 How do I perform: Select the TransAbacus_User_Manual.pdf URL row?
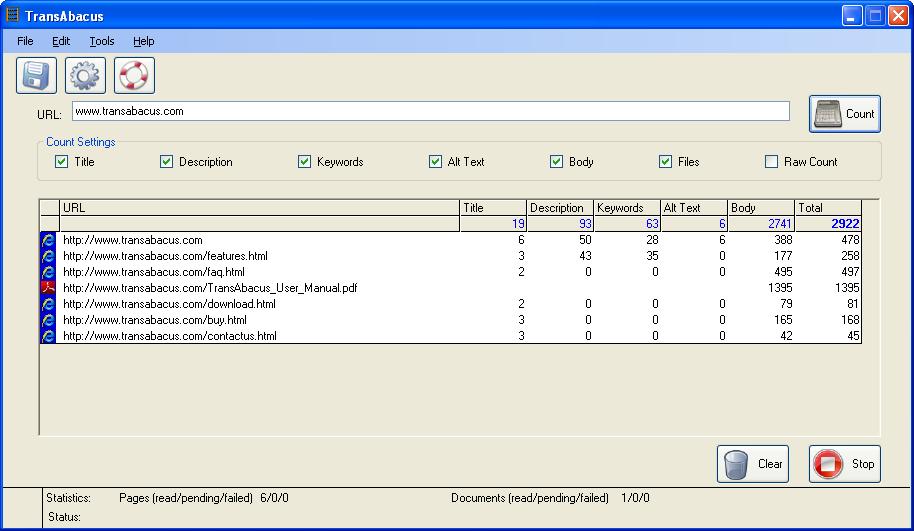[451, 287]
